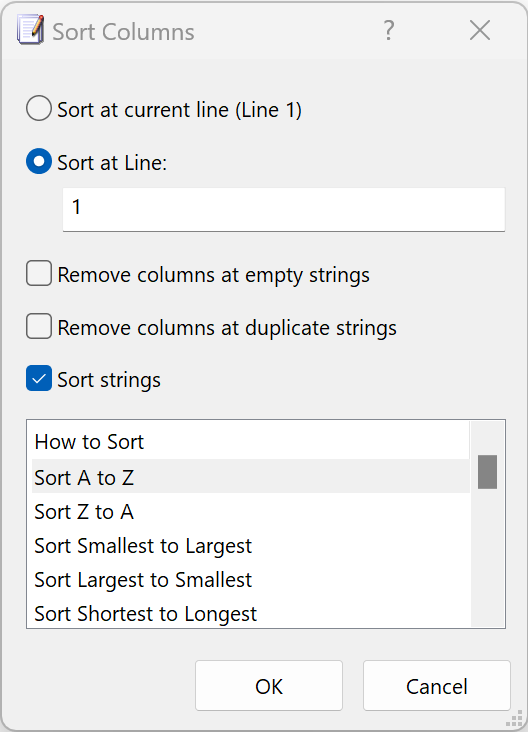Click the resize grip at dialog corner
This screenshot has width=528, height=732.
pos(514,718)
